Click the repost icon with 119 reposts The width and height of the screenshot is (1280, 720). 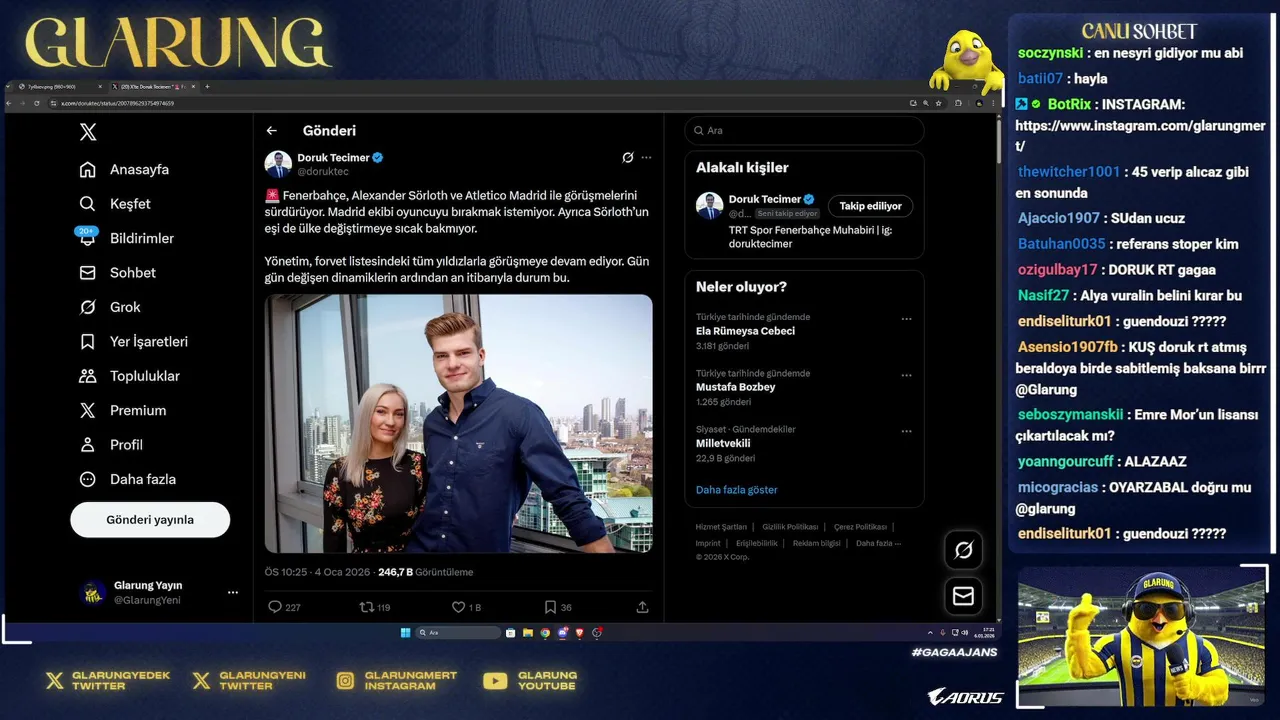(x=367, y=607)
